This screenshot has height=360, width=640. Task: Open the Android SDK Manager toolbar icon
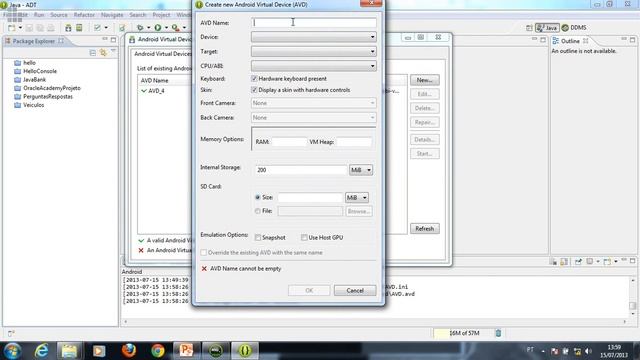click(68, 28)
